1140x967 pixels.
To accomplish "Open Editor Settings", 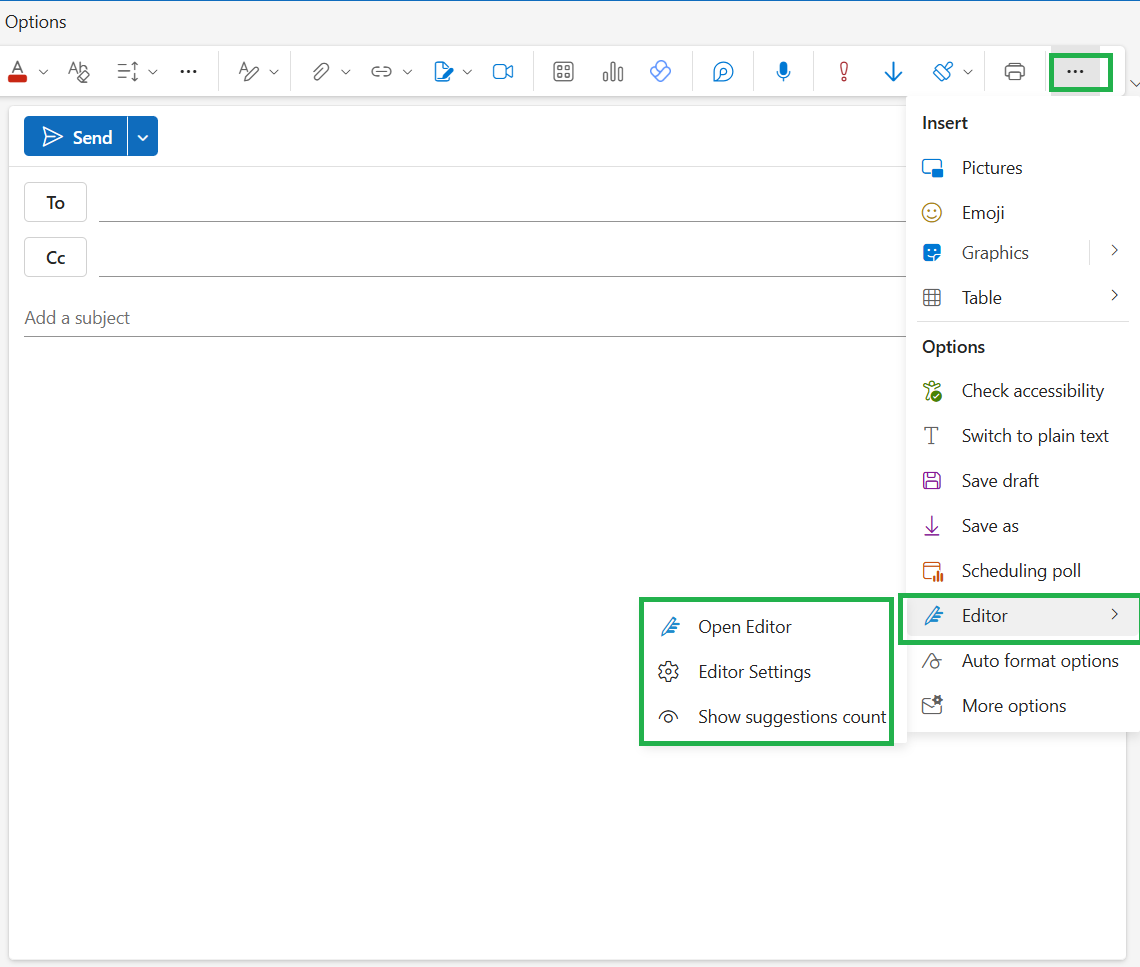I will (766, 673).
